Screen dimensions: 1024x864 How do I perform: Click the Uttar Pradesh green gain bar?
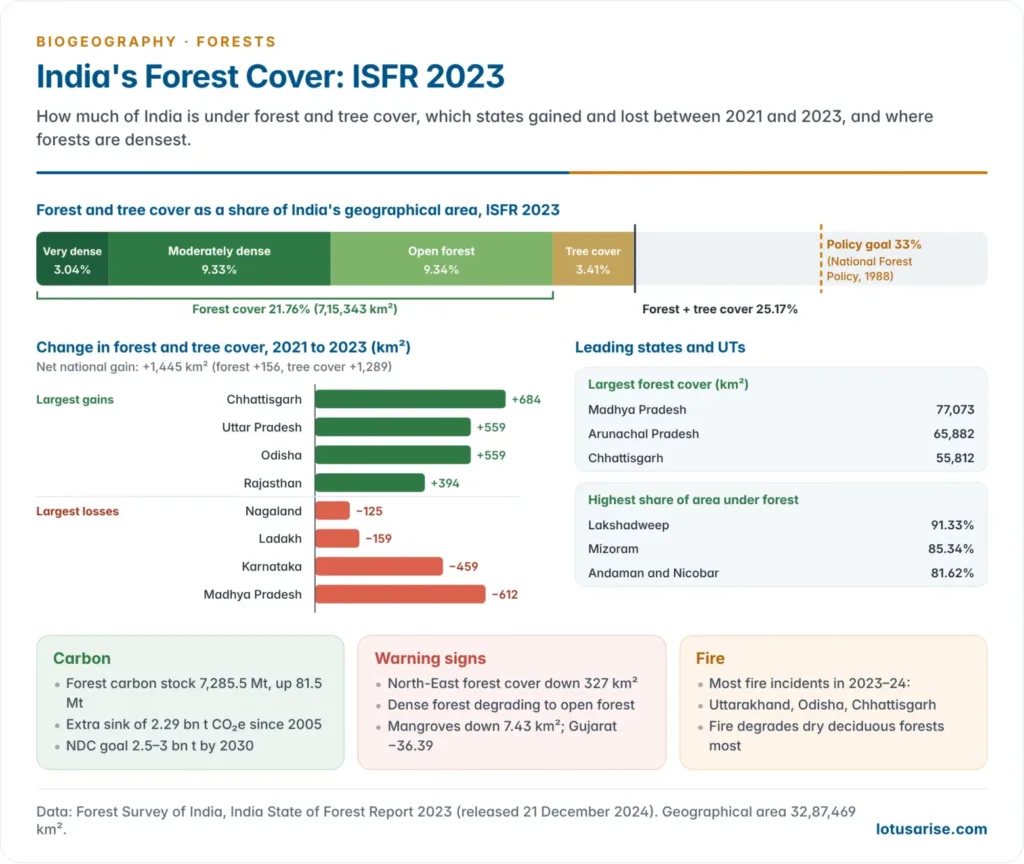pyautogui.click(x=393, y=427)
